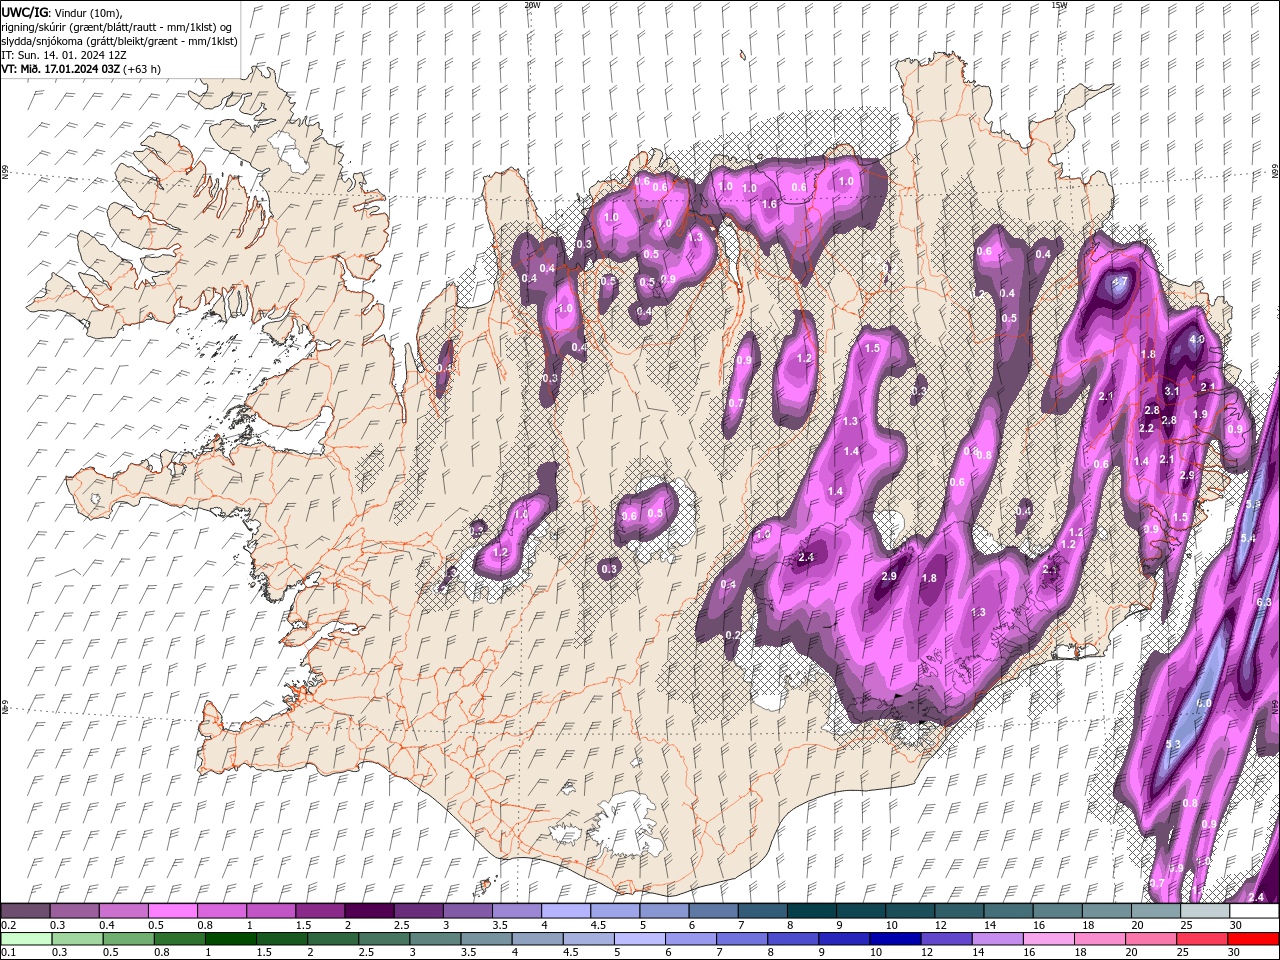Click the 0.2 label in the upper legend row
1280x960 pixels.
click(x=8, y=925)
